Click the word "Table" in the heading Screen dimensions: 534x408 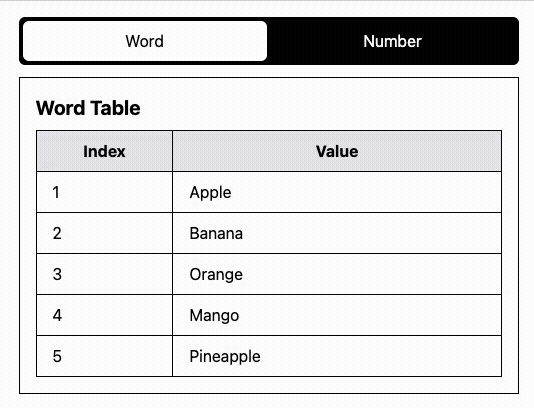[115, 108]
